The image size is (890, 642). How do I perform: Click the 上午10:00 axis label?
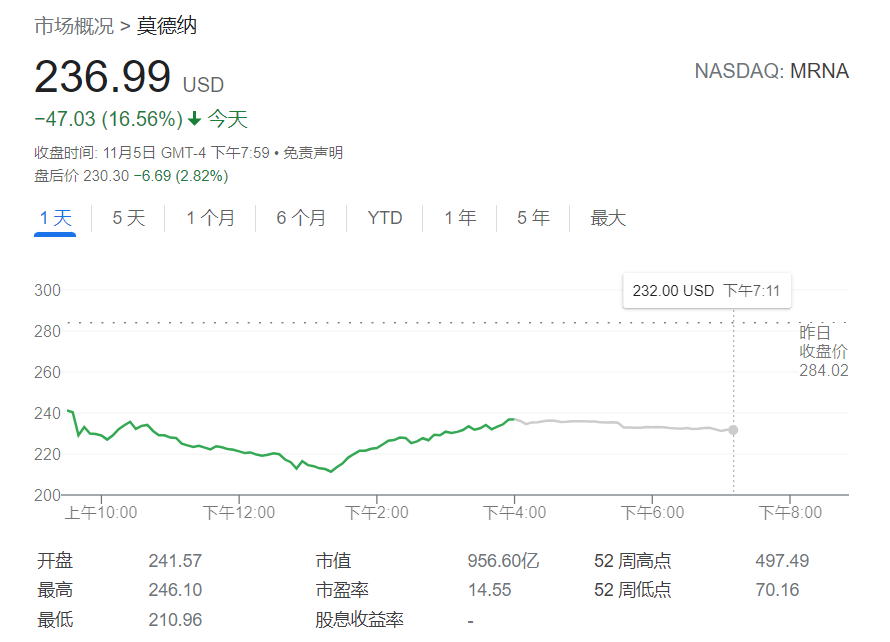[x=101, y=513]
